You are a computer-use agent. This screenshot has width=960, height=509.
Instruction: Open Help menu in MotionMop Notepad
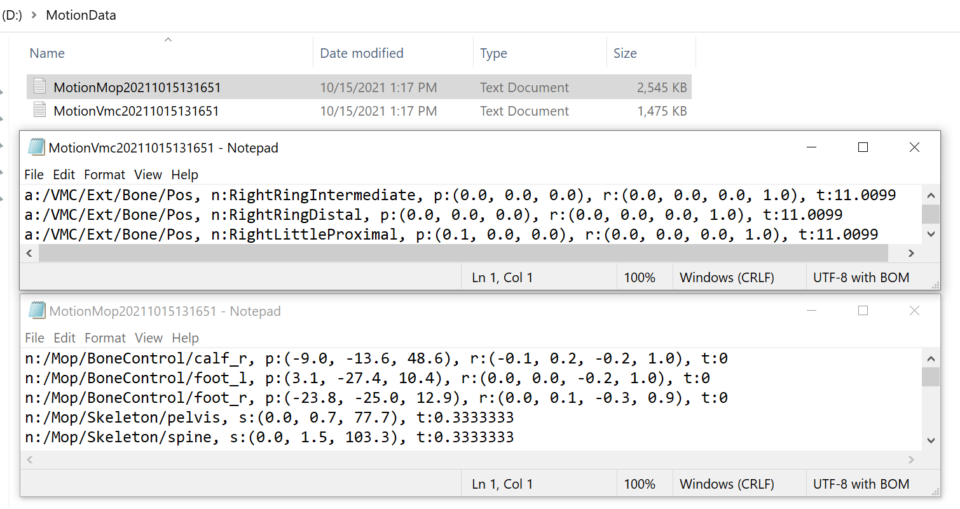coord(185,338)
